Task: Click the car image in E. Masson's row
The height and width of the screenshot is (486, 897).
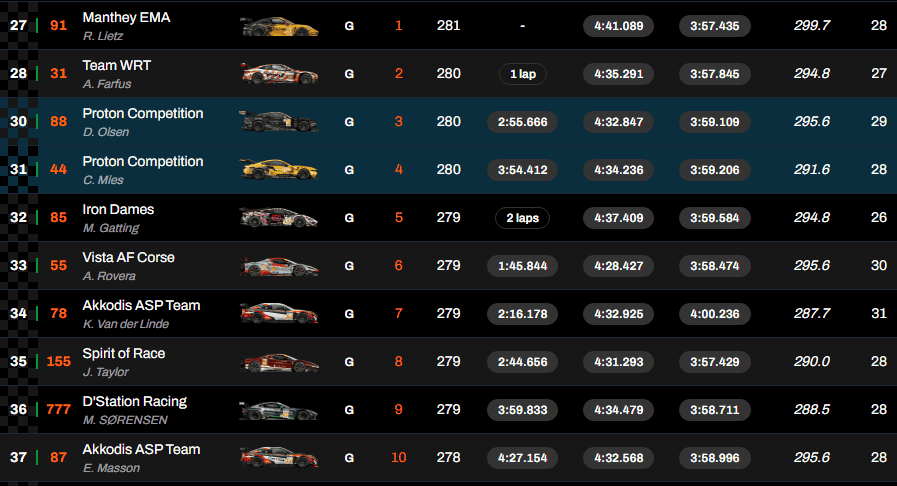Action: [x=279, y=459]
